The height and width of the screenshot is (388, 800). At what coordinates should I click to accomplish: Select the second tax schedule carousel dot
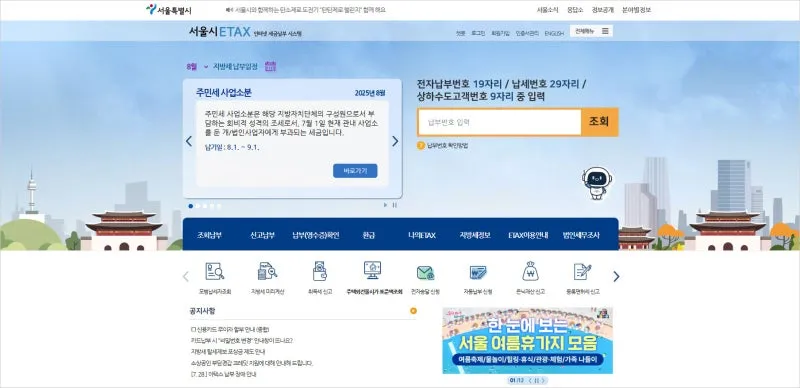[198, 206]
